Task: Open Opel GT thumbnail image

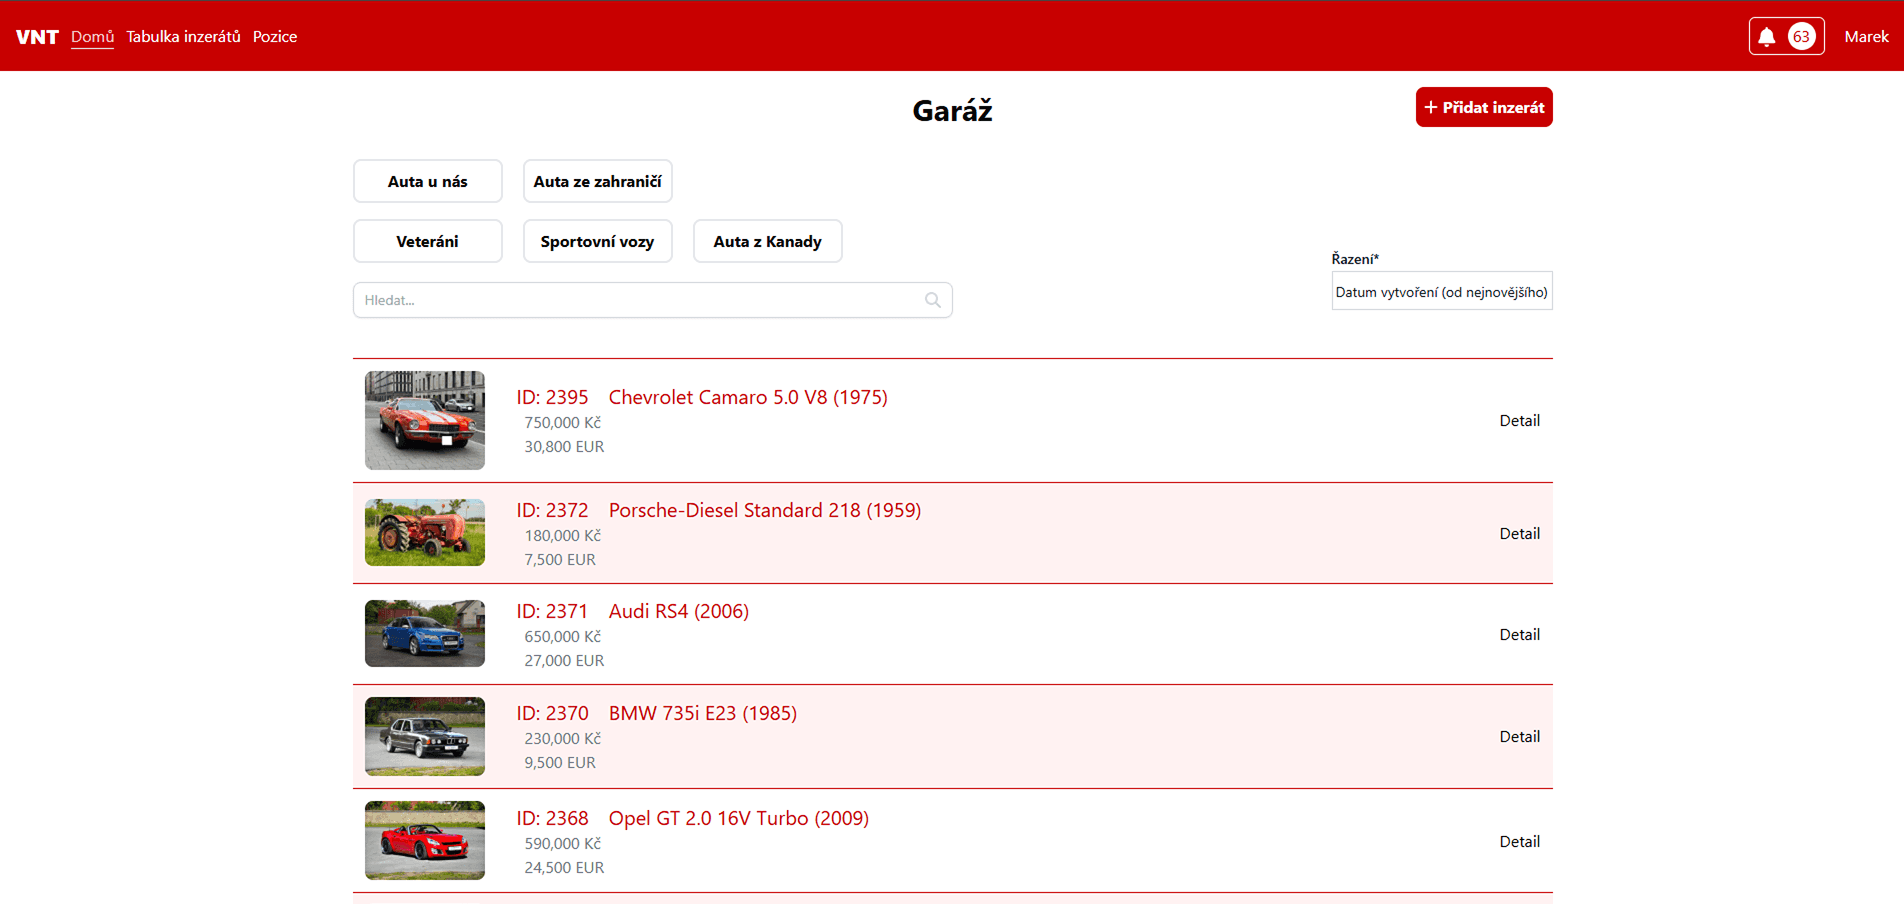Action: (x=425, y=841)
